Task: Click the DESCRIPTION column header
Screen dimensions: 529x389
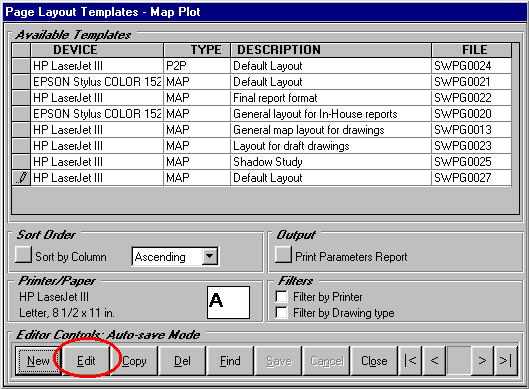Action: (x=331, y=50)
